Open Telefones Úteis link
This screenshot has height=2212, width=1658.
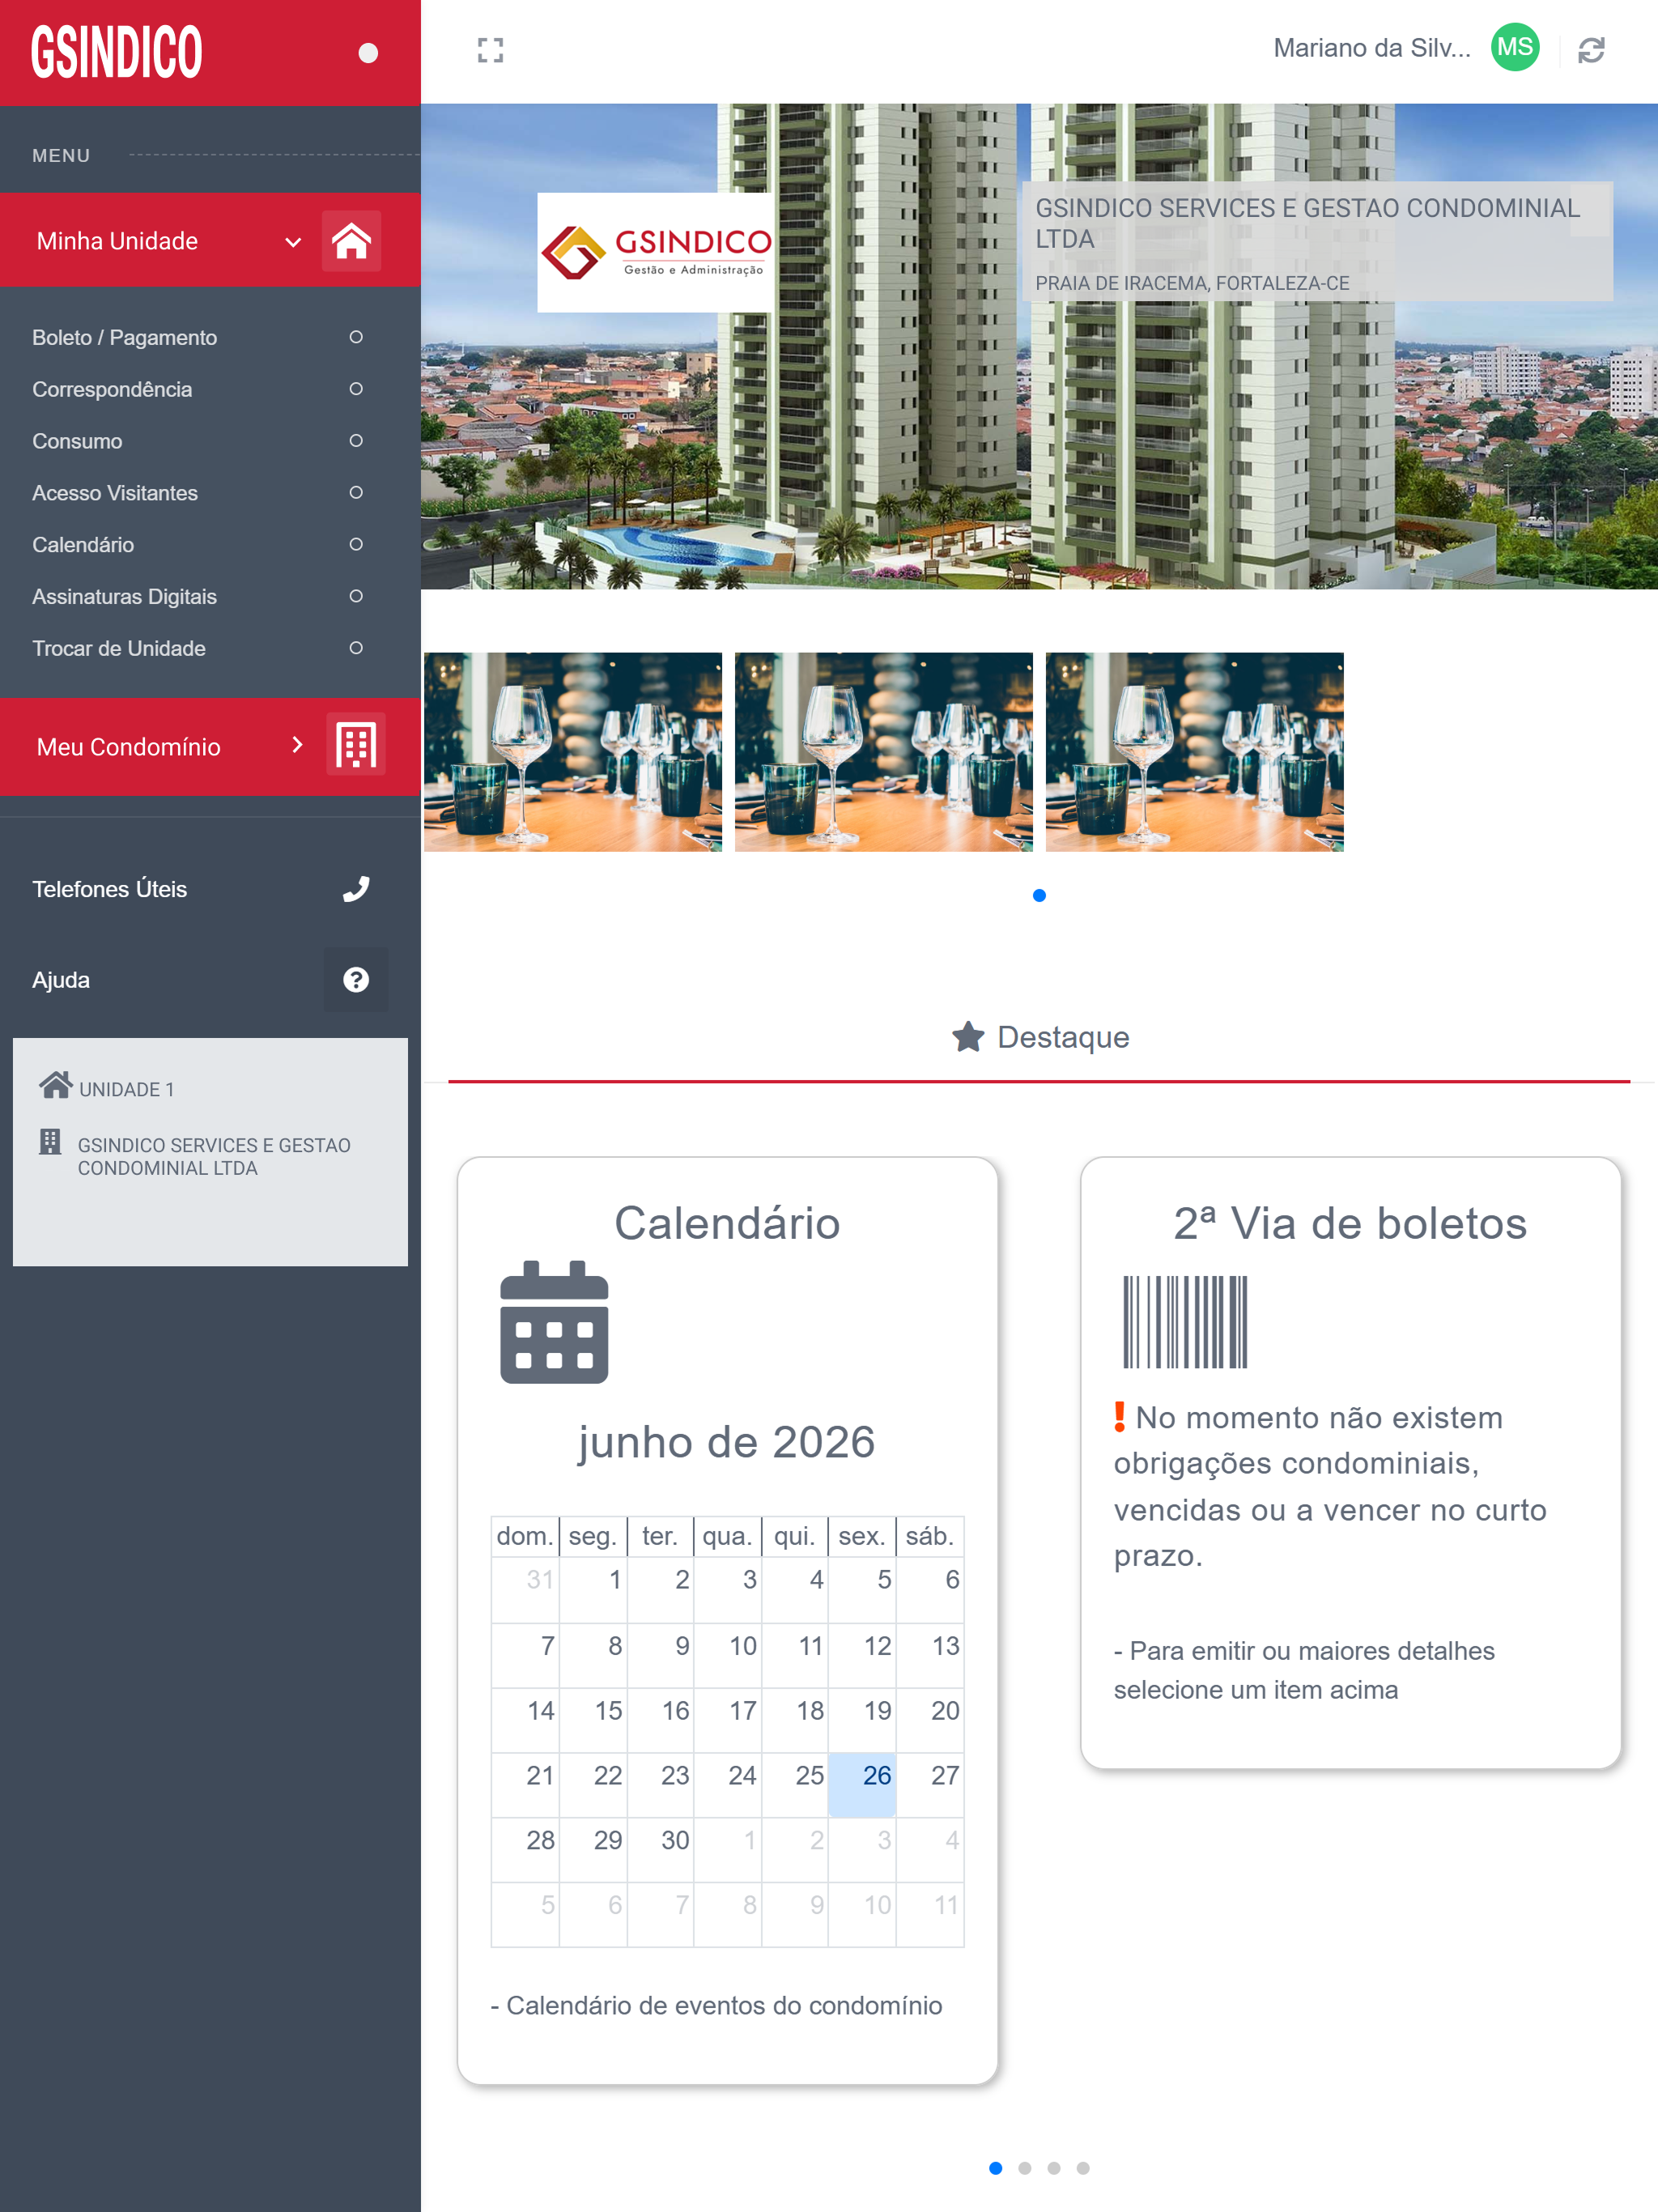109,889
